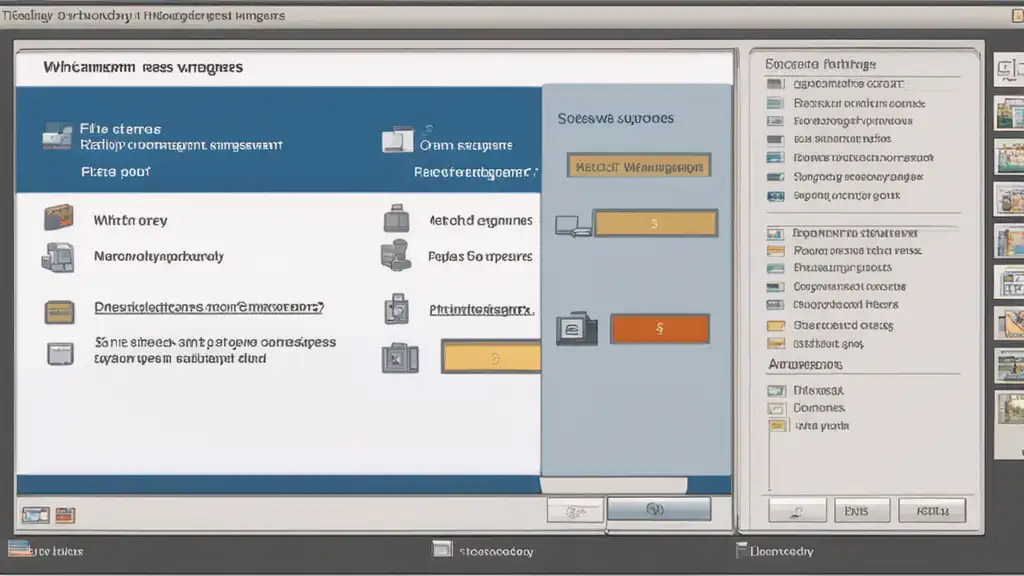The width and height of the screenshot is (1024, 576).
Task: Click "Doomcedry" in the bottom taskbar
Action: pyautogui.click(x=781, y=551)
